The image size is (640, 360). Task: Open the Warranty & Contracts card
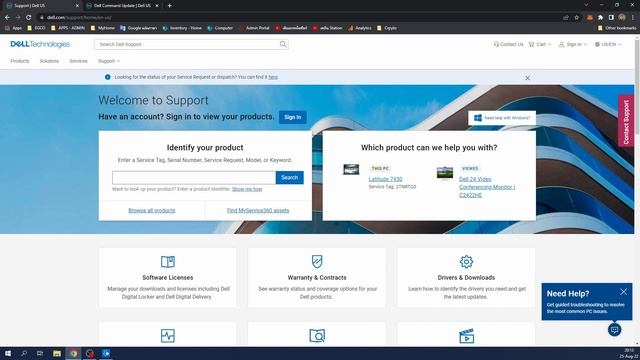[x=317, y=278]
